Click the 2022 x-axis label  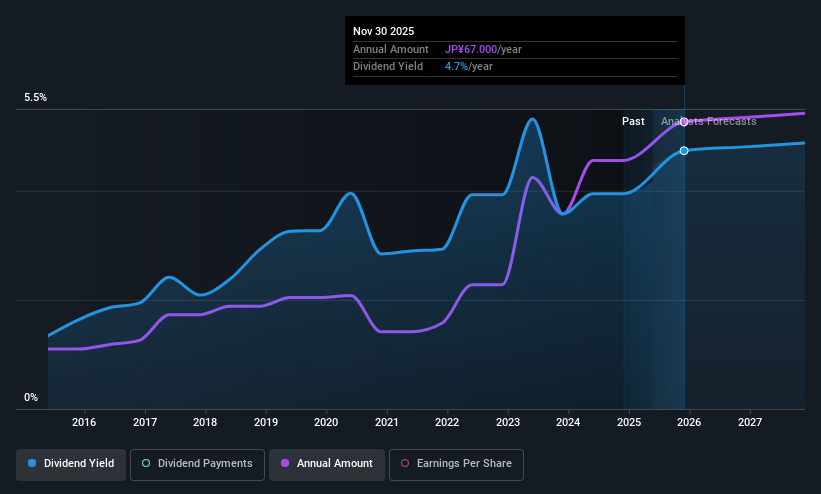coord(447,422)
